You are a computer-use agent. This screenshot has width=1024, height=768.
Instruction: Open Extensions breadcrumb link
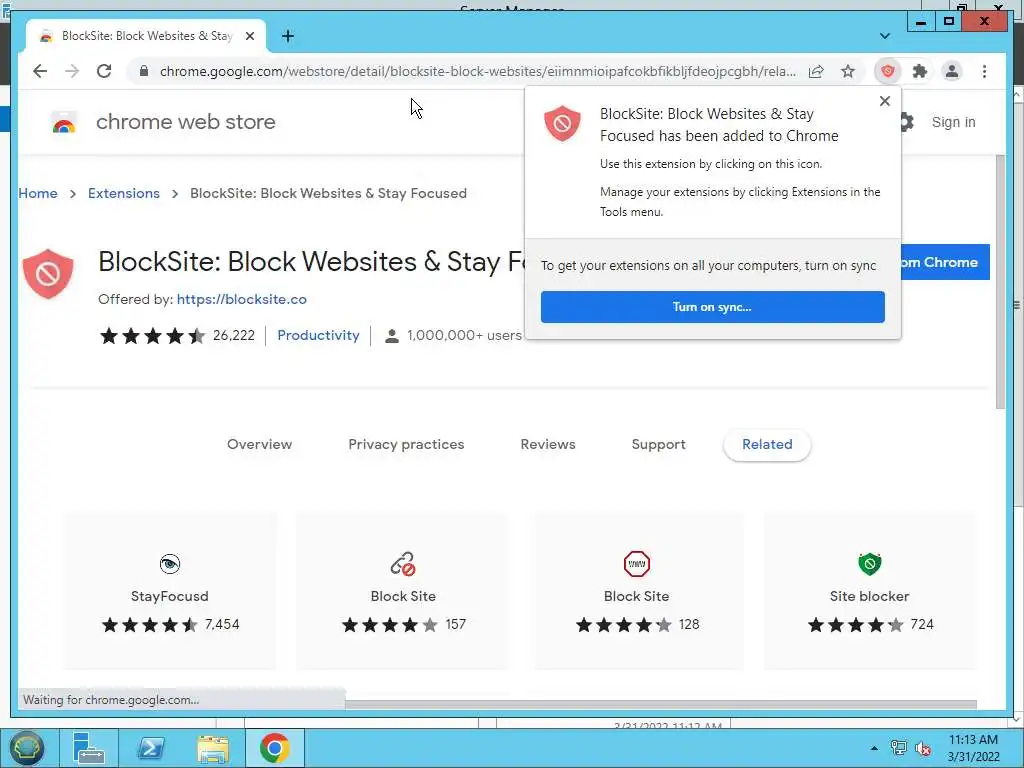coord(124,193)
